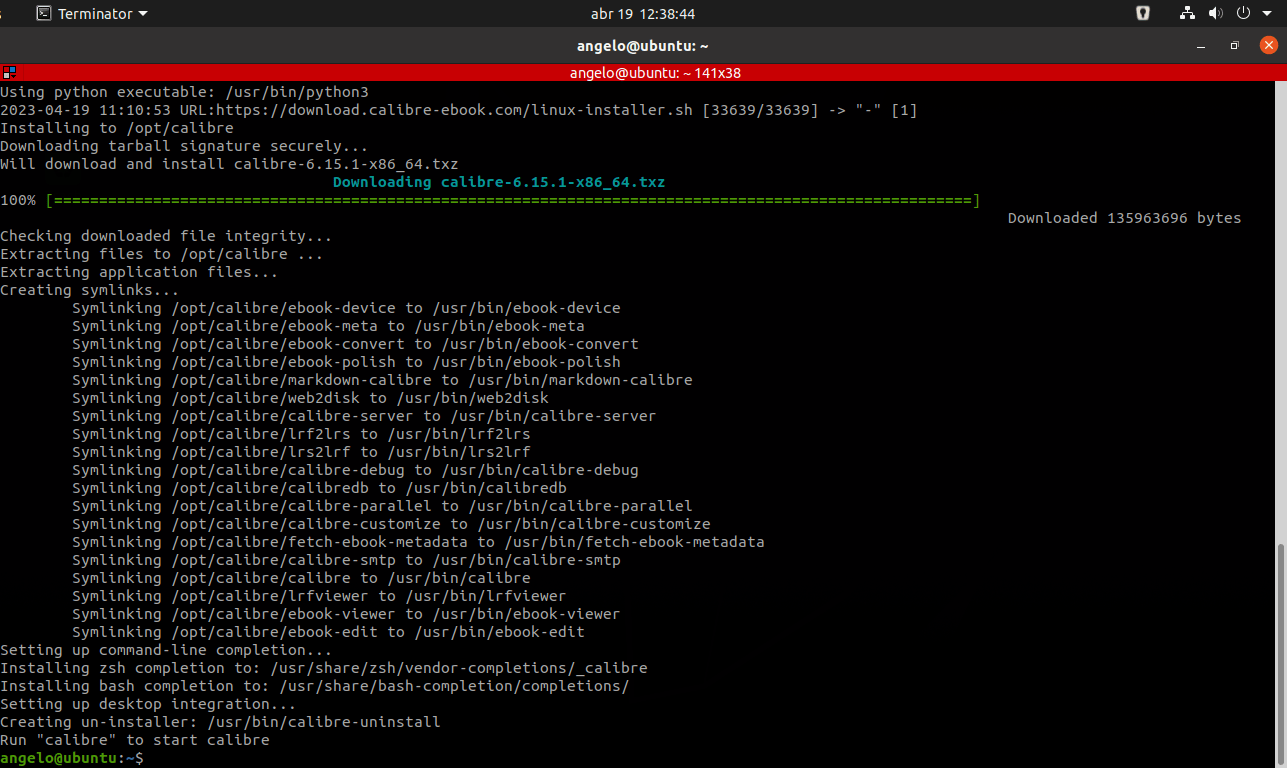Click the line "Setting up desktop integration..."
The height and width of the screenshot is (768, 1287).
click(148, 704)
